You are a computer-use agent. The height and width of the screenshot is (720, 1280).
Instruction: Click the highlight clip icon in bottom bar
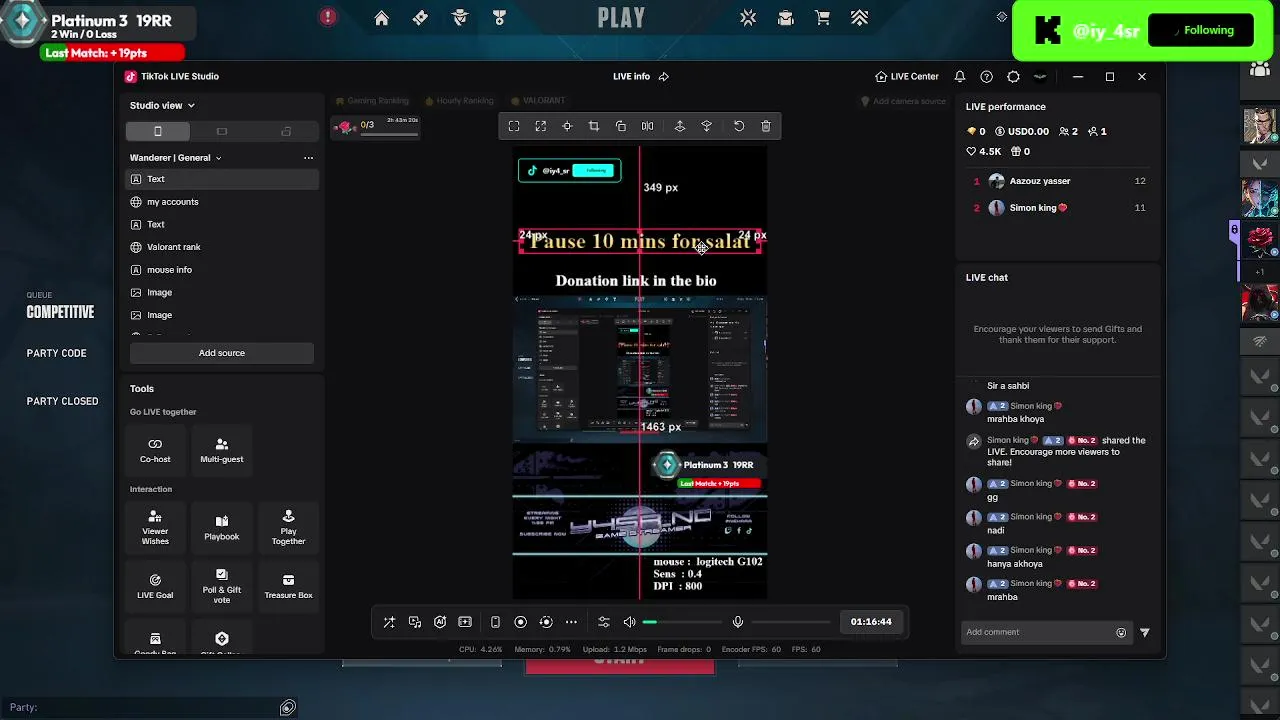tap(465, 622)
